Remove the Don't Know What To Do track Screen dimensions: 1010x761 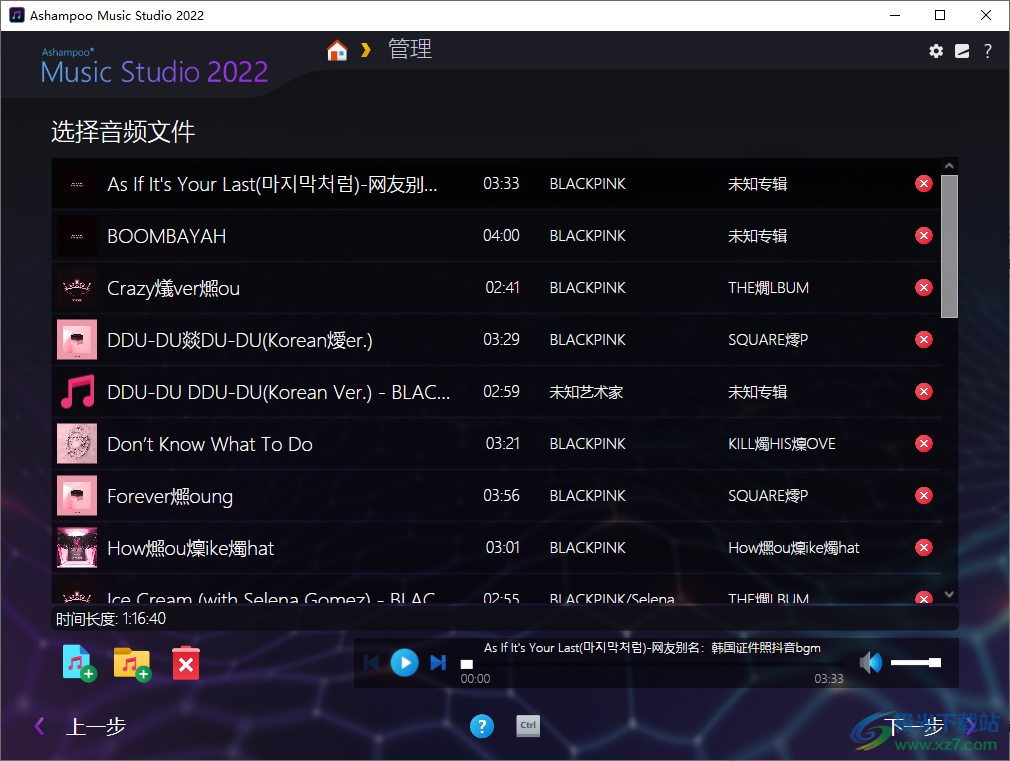[x=923, y=443]
